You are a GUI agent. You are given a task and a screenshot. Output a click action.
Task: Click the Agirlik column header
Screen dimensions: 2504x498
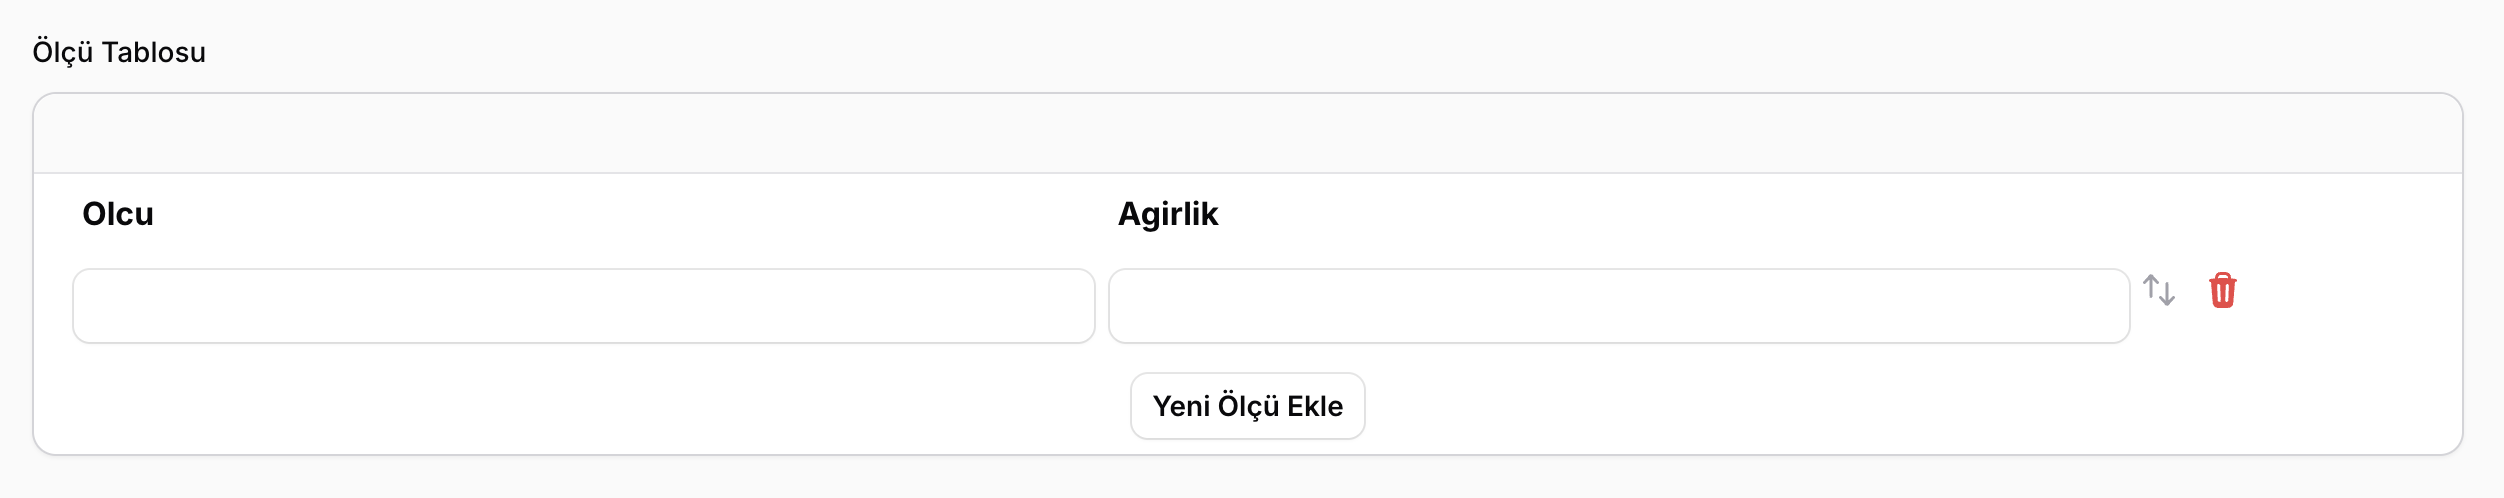1167,214
